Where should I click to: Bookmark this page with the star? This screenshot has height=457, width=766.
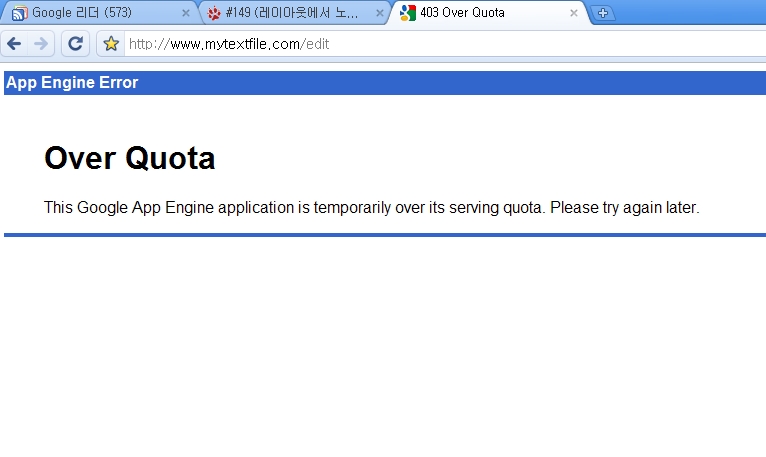(x=111, y=44)
